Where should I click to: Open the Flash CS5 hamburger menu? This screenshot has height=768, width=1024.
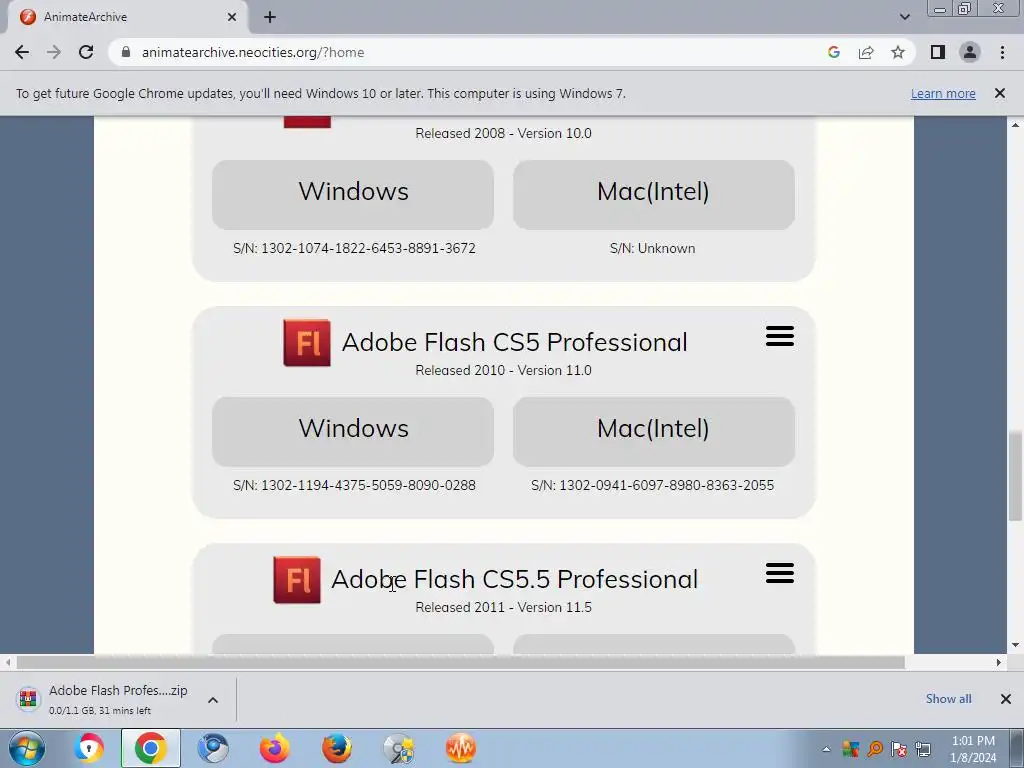pos(780,336)
